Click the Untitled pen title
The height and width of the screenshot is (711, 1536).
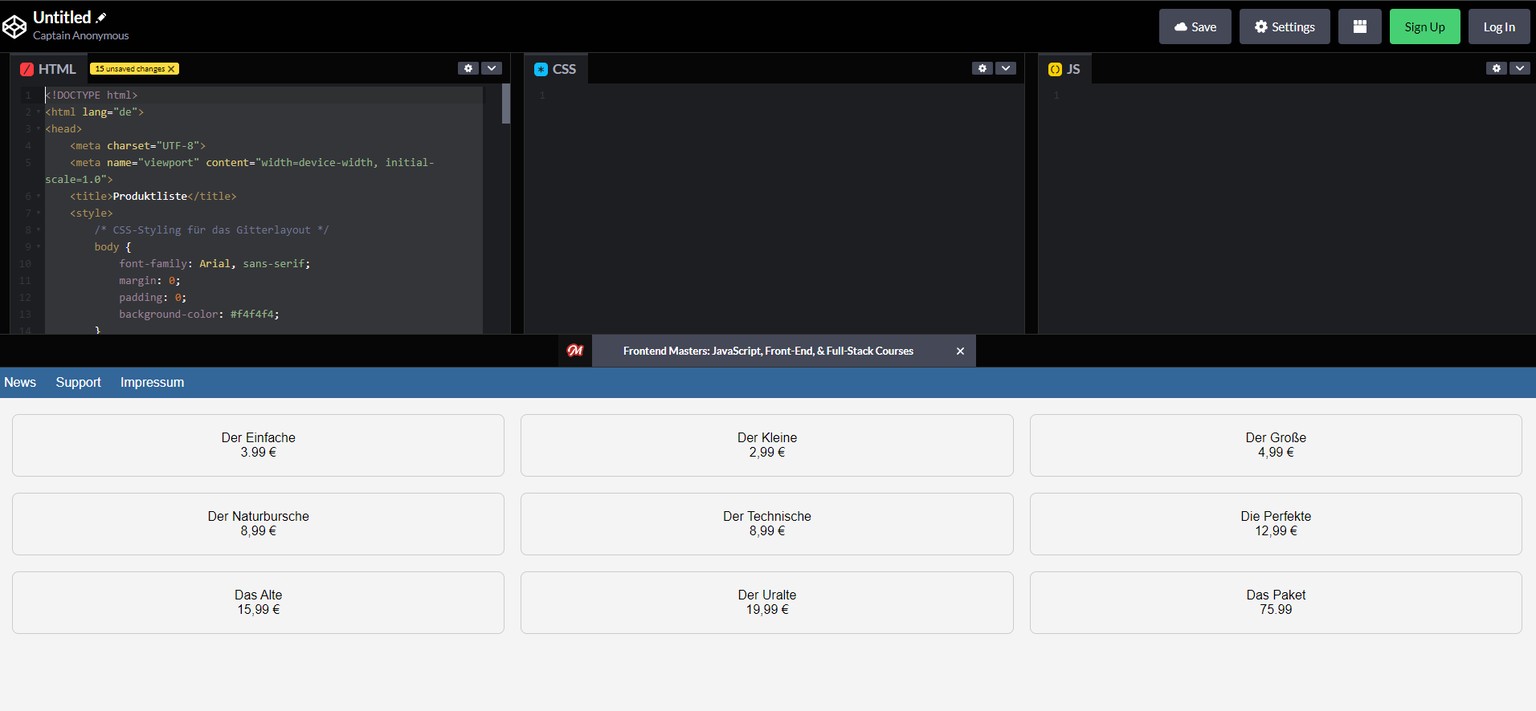click(x=62, y=17)
